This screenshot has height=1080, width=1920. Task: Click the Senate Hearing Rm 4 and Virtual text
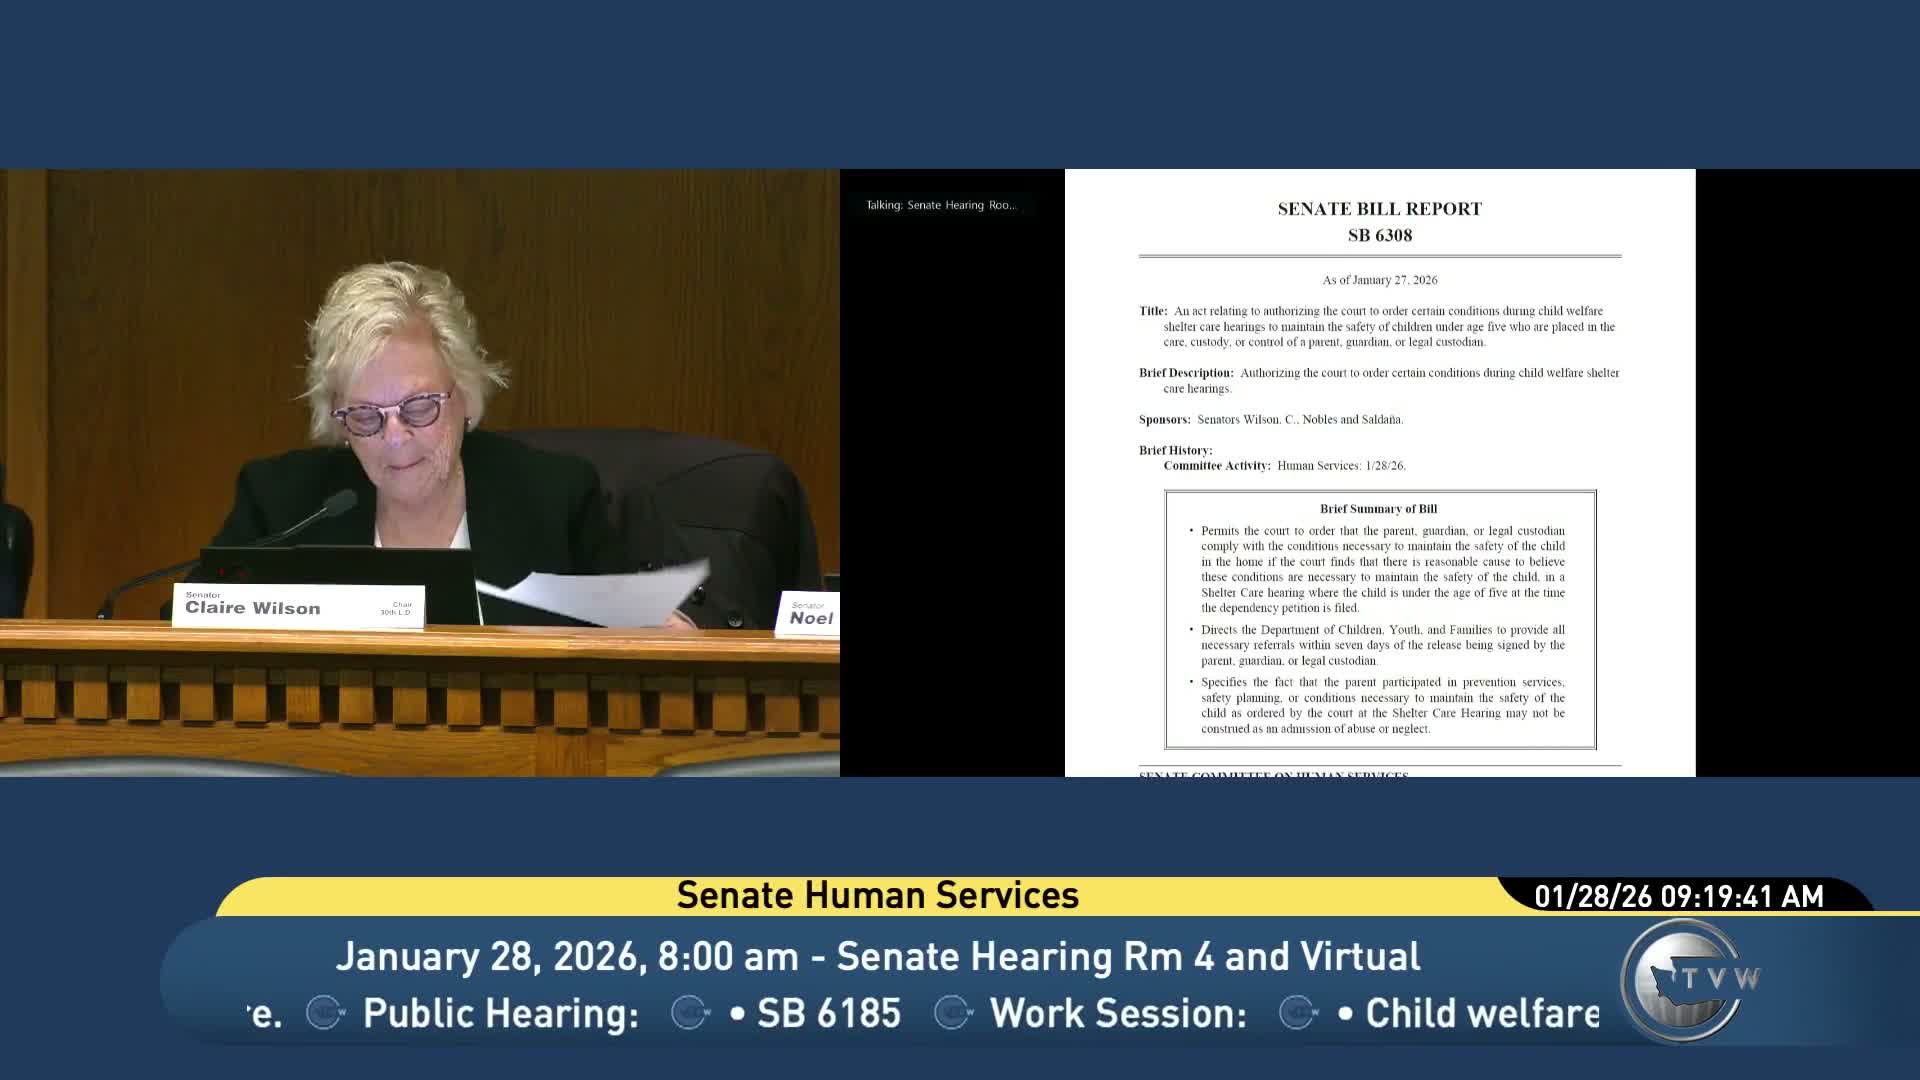[x=1127, y=957]
